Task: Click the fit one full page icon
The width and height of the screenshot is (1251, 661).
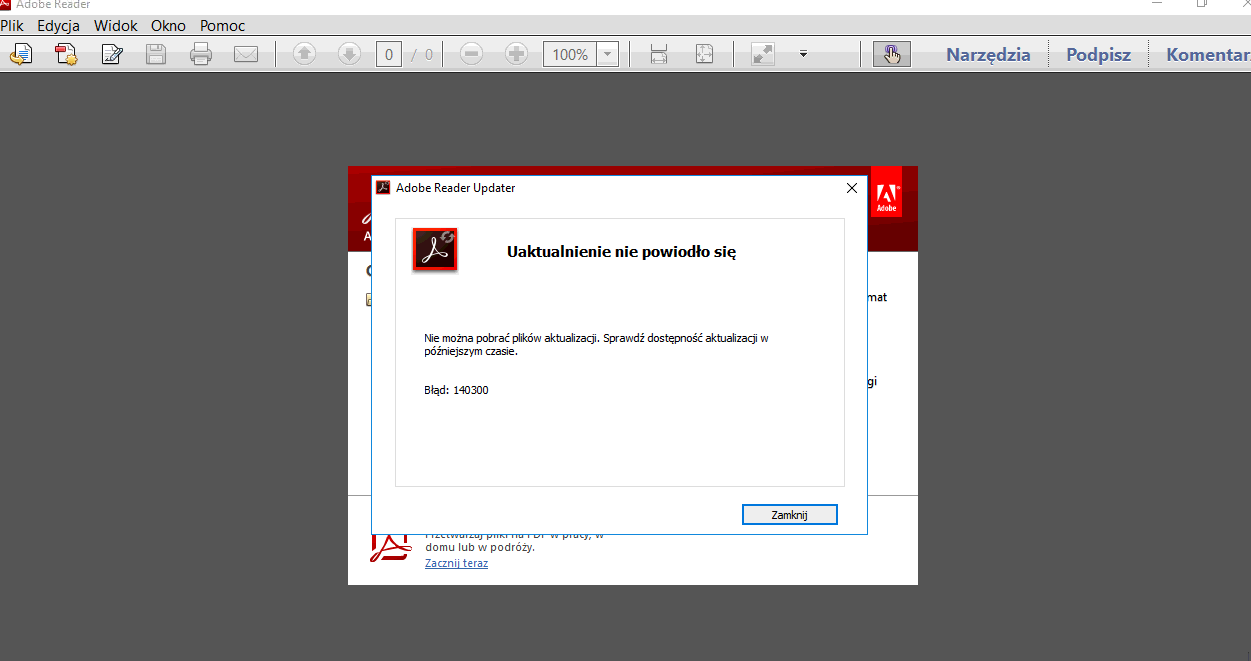Action: coord(704,55)
